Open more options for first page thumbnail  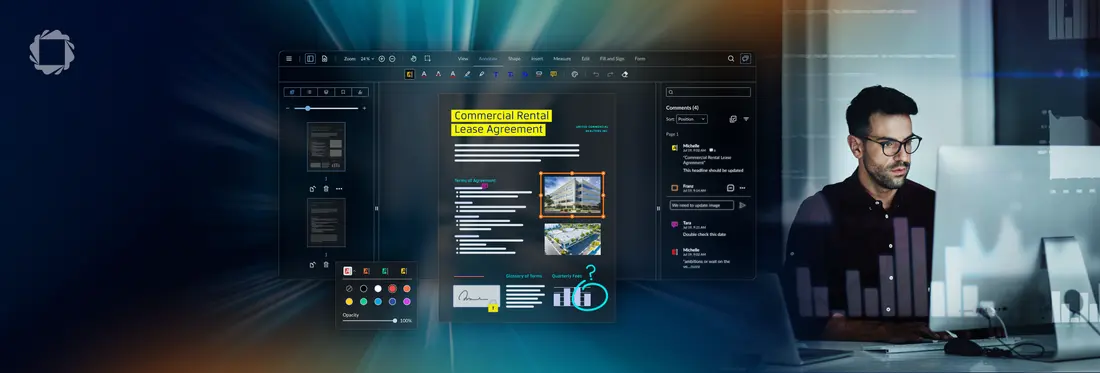click(x=339, y=189)
